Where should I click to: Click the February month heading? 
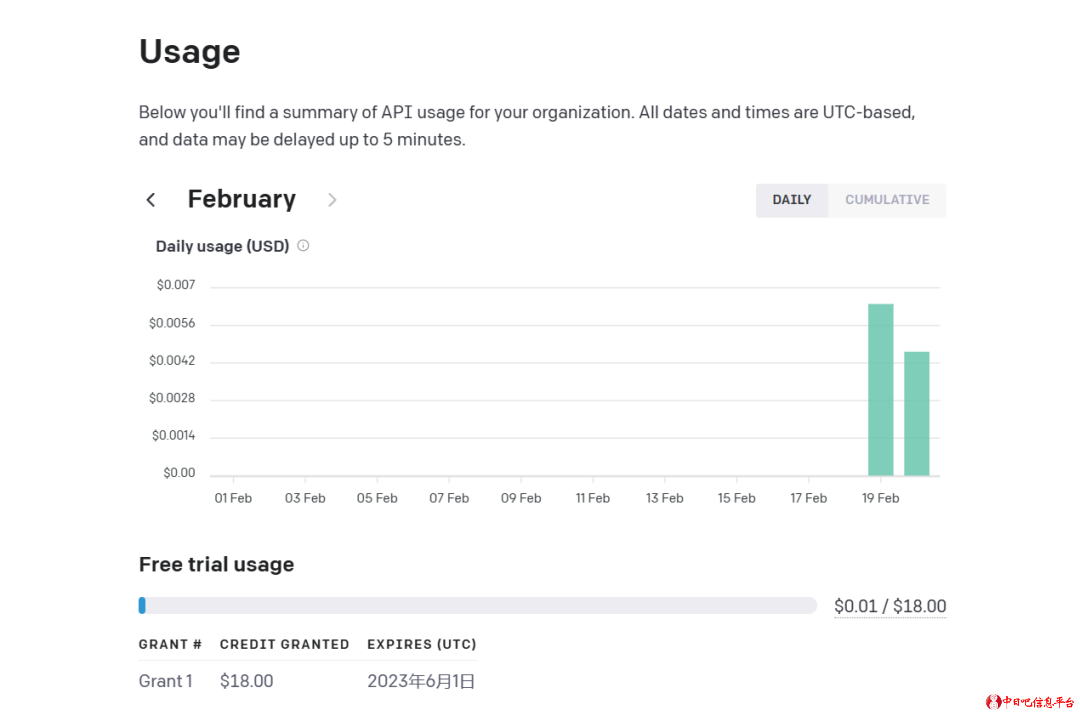(x=241, y=200)
